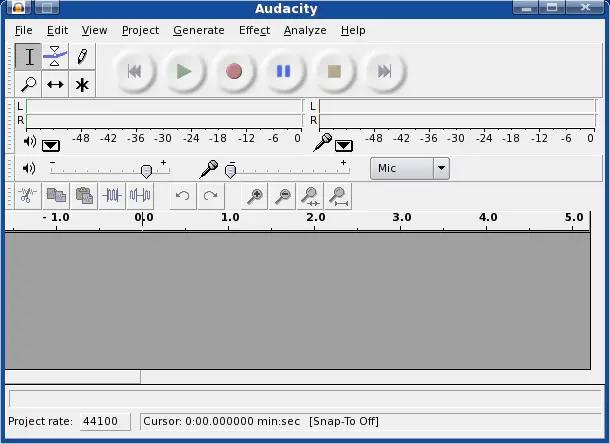610x444 pixels.
Task: Start recording with the Record button
Action: (x=234, y=71)
